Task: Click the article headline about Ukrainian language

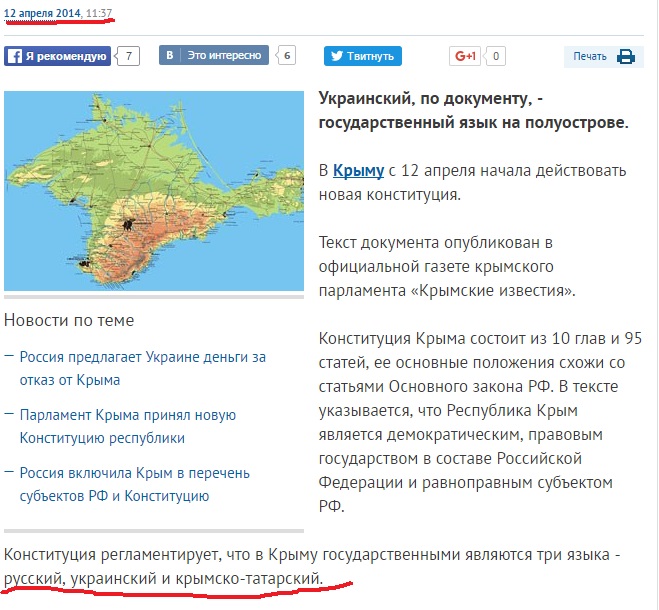Action: pyautogui.click(x=473, y=110)
